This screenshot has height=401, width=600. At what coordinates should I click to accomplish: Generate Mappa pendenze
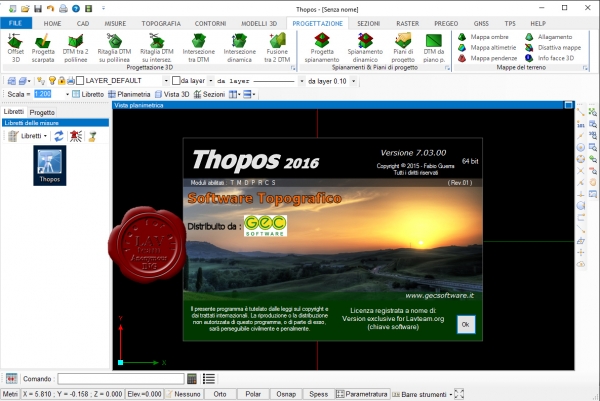pos(488,58)
